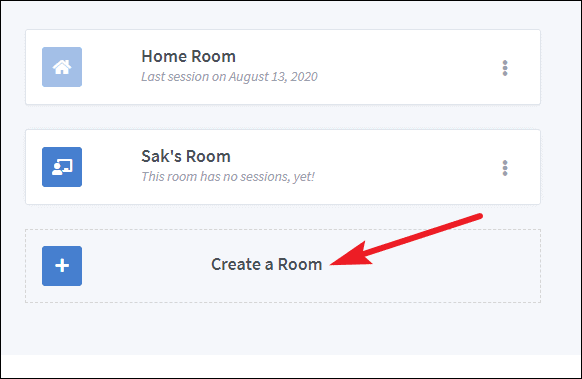This screenshot has height=379, width=582.
Task: Click the blue plus icon
Action: click(x=62, y=266)
